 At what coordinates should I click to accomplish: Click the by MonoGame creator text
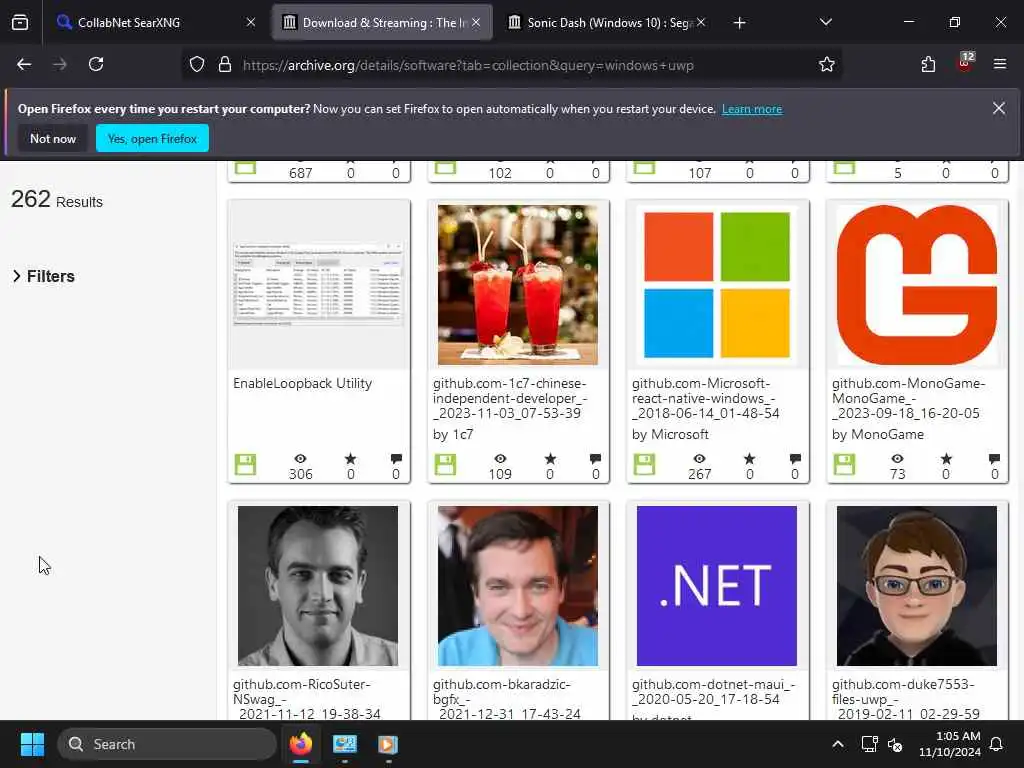(x=878, y=434)
